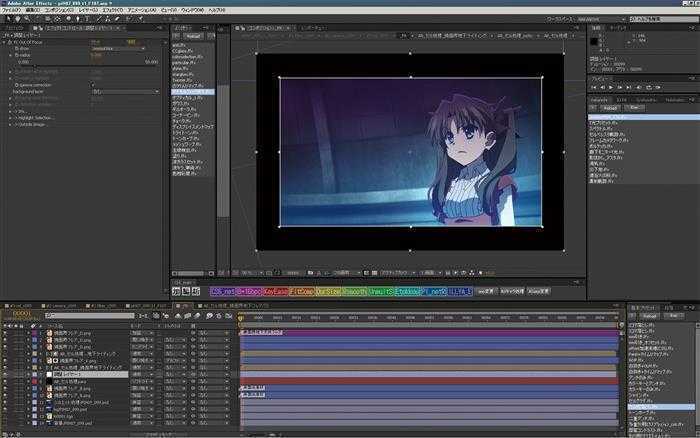Image resolution: width=700 pixels, height=438 pixels.
Task: Click the snapshot camera icon below viewer
Action: 310,272
